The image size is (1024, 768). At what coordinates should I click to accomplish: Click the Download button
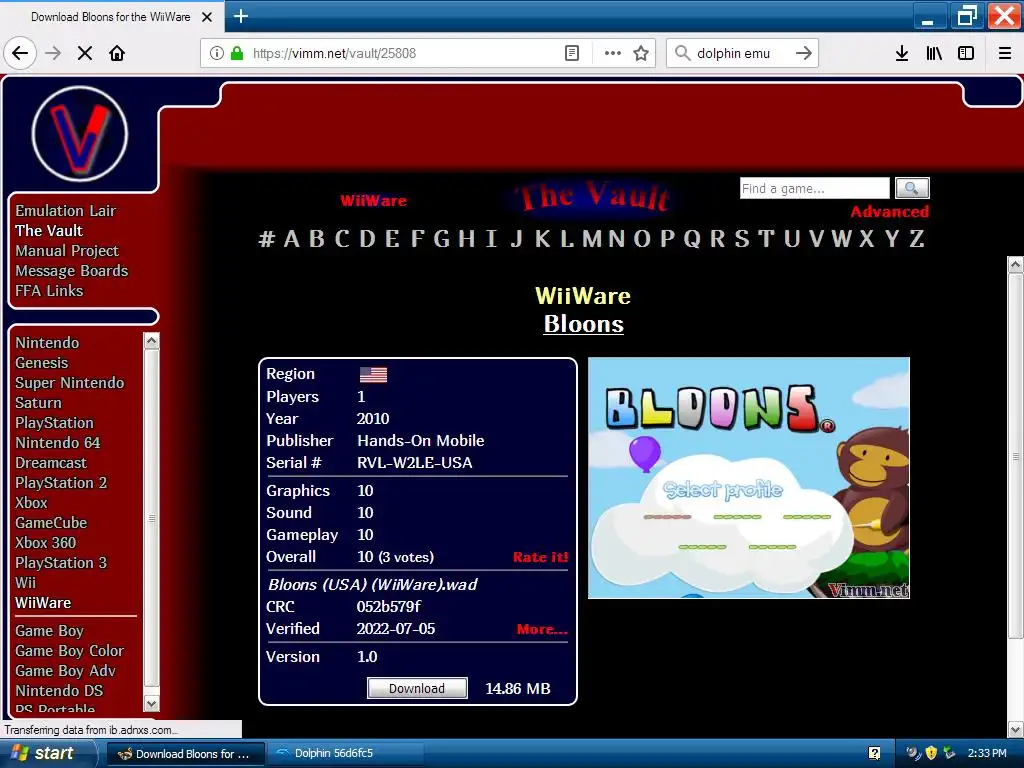[x=417, y=688]
